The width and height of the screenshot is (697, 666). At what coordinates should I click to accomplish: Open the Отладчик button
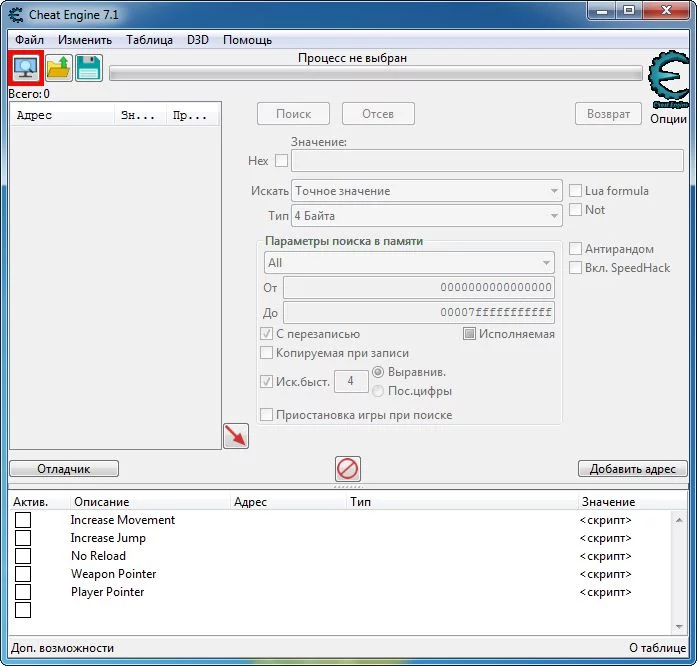tap(64, 469)
